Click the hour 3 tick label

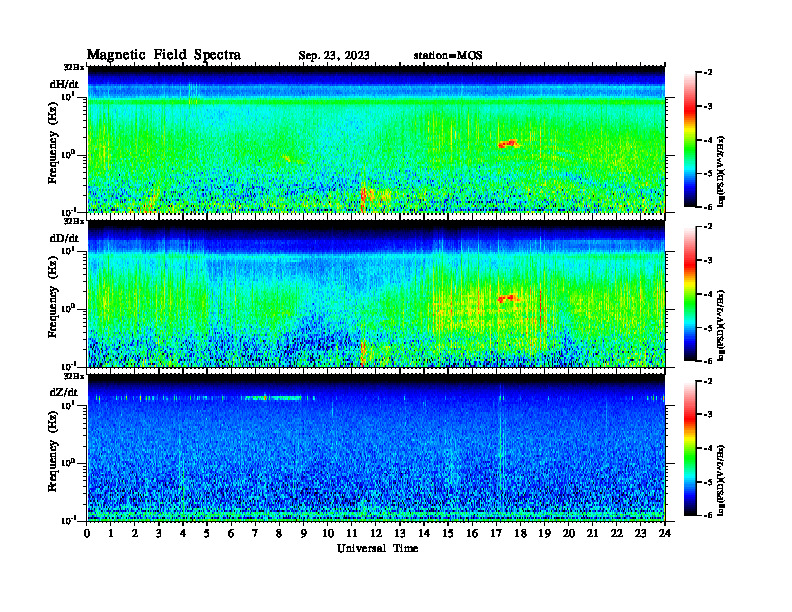click(159, 533)
